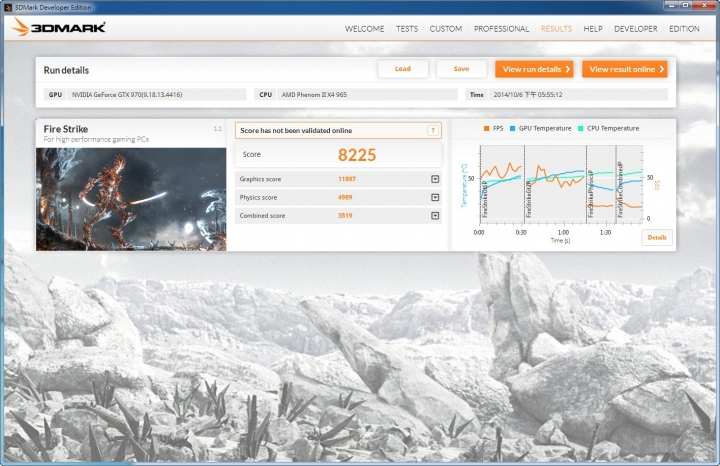Click the blue GPU Temperature legend swatch
Screen dimensions: 720x466
click(512, 129)
